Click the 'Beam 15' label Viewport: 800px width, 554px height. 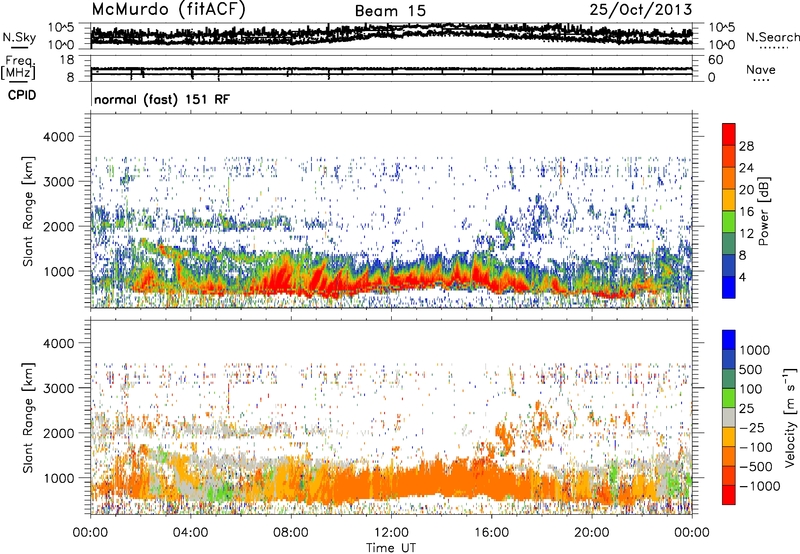click(x=390, y=11)
